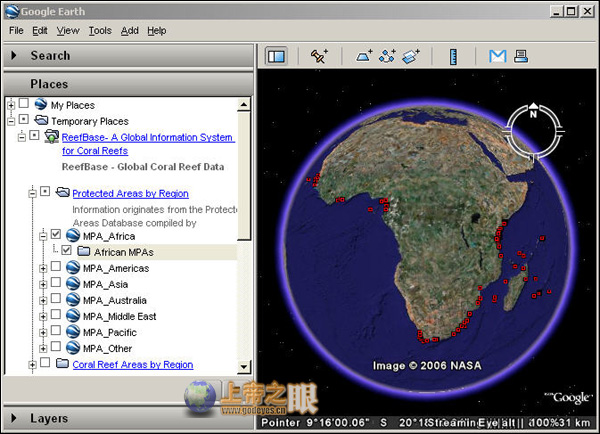Click the African MPAs folder icon

(x=83, y=251)
